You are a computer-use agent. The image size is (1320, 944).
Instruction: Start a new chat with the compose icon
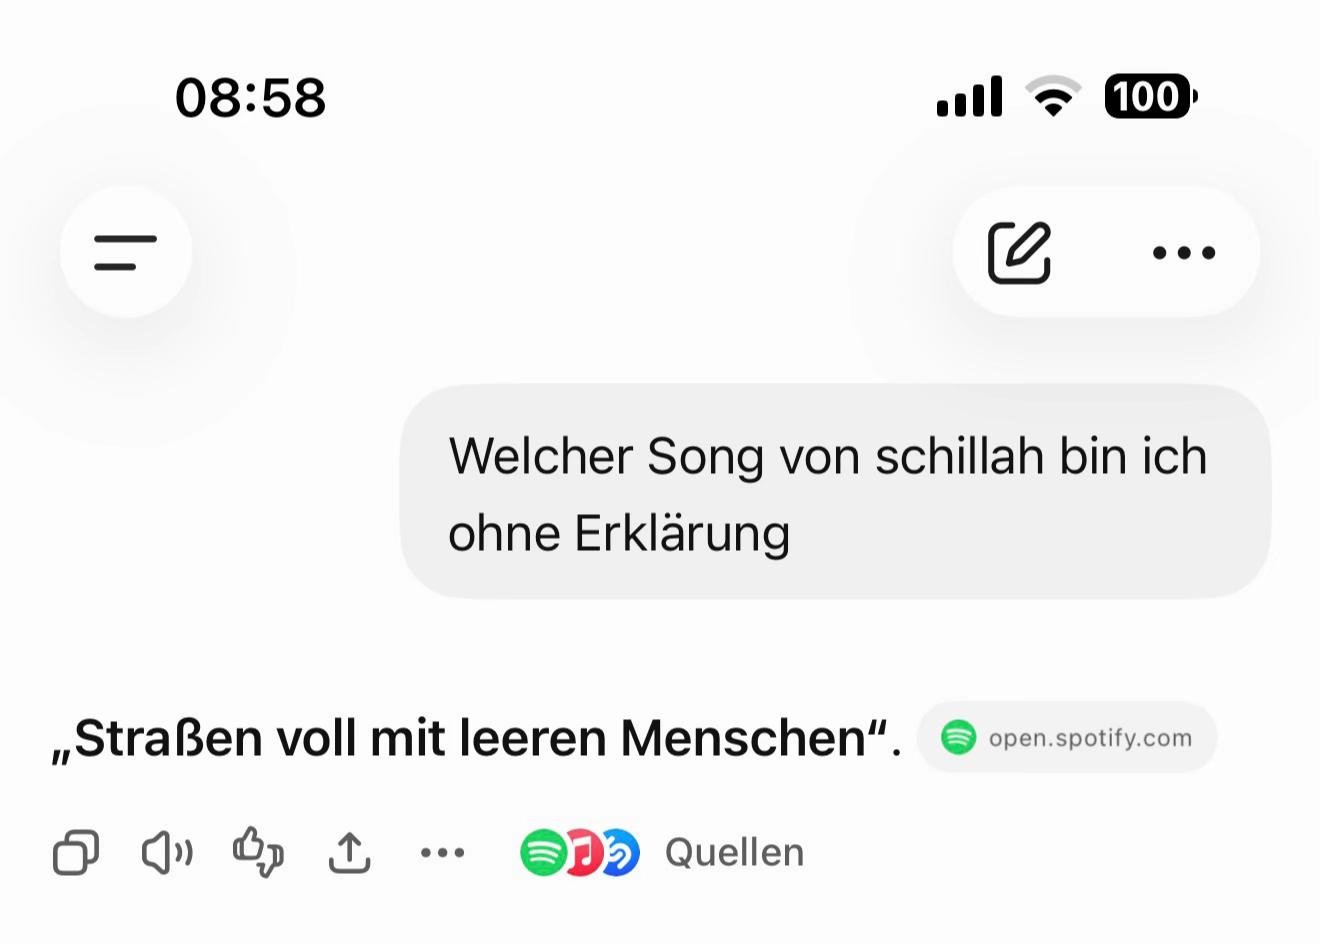(x=1019, y=252)
